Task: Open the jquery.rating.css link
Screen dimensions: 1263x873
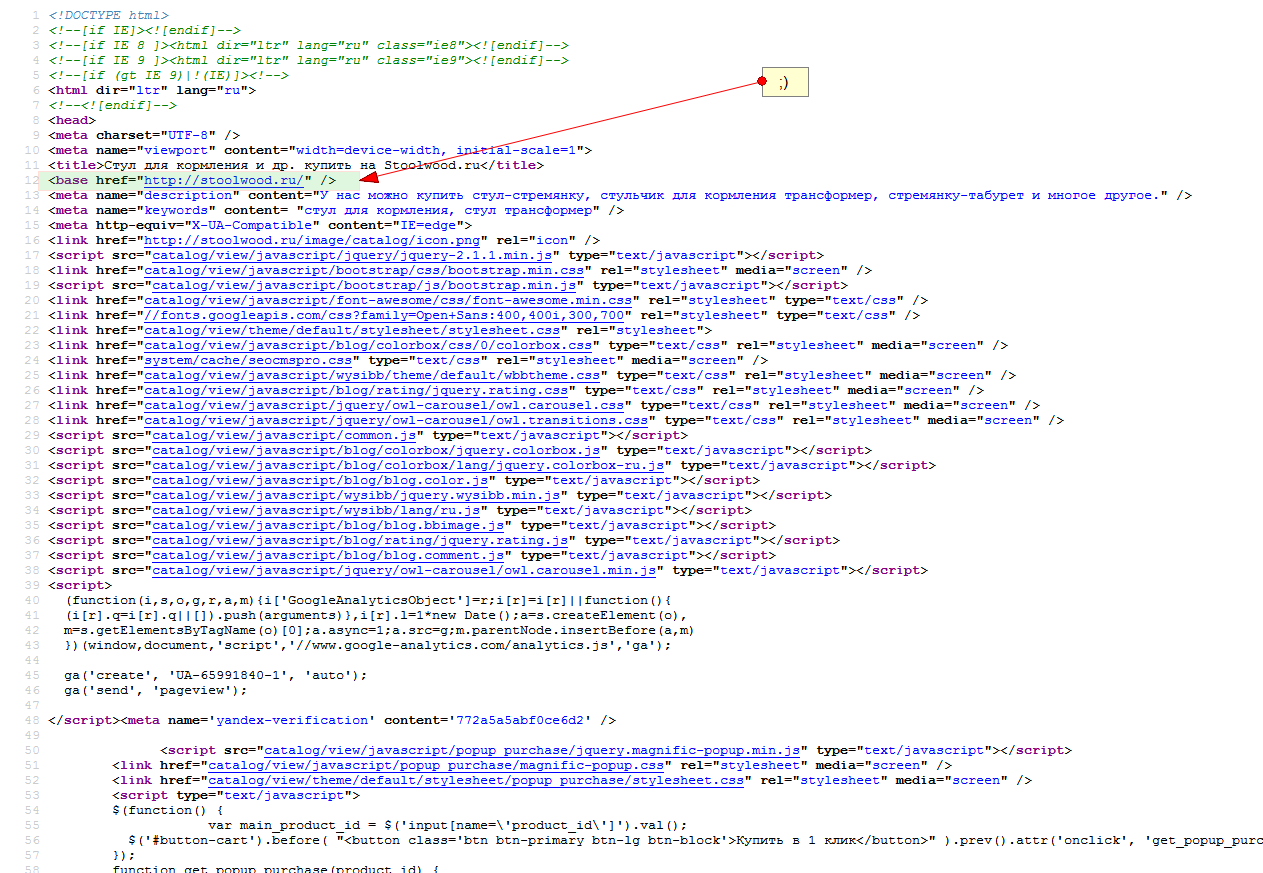Action: tap(356, 390)
